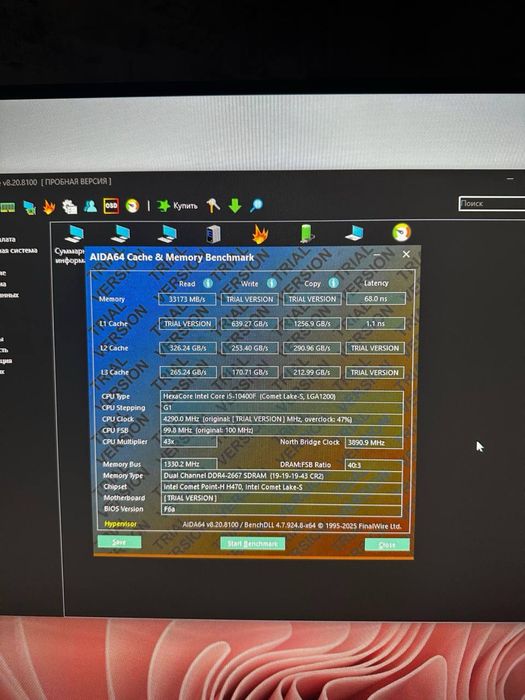Click the Купить buy button label
Viewport: 525px width, 700px height.
tap(185, 205)
